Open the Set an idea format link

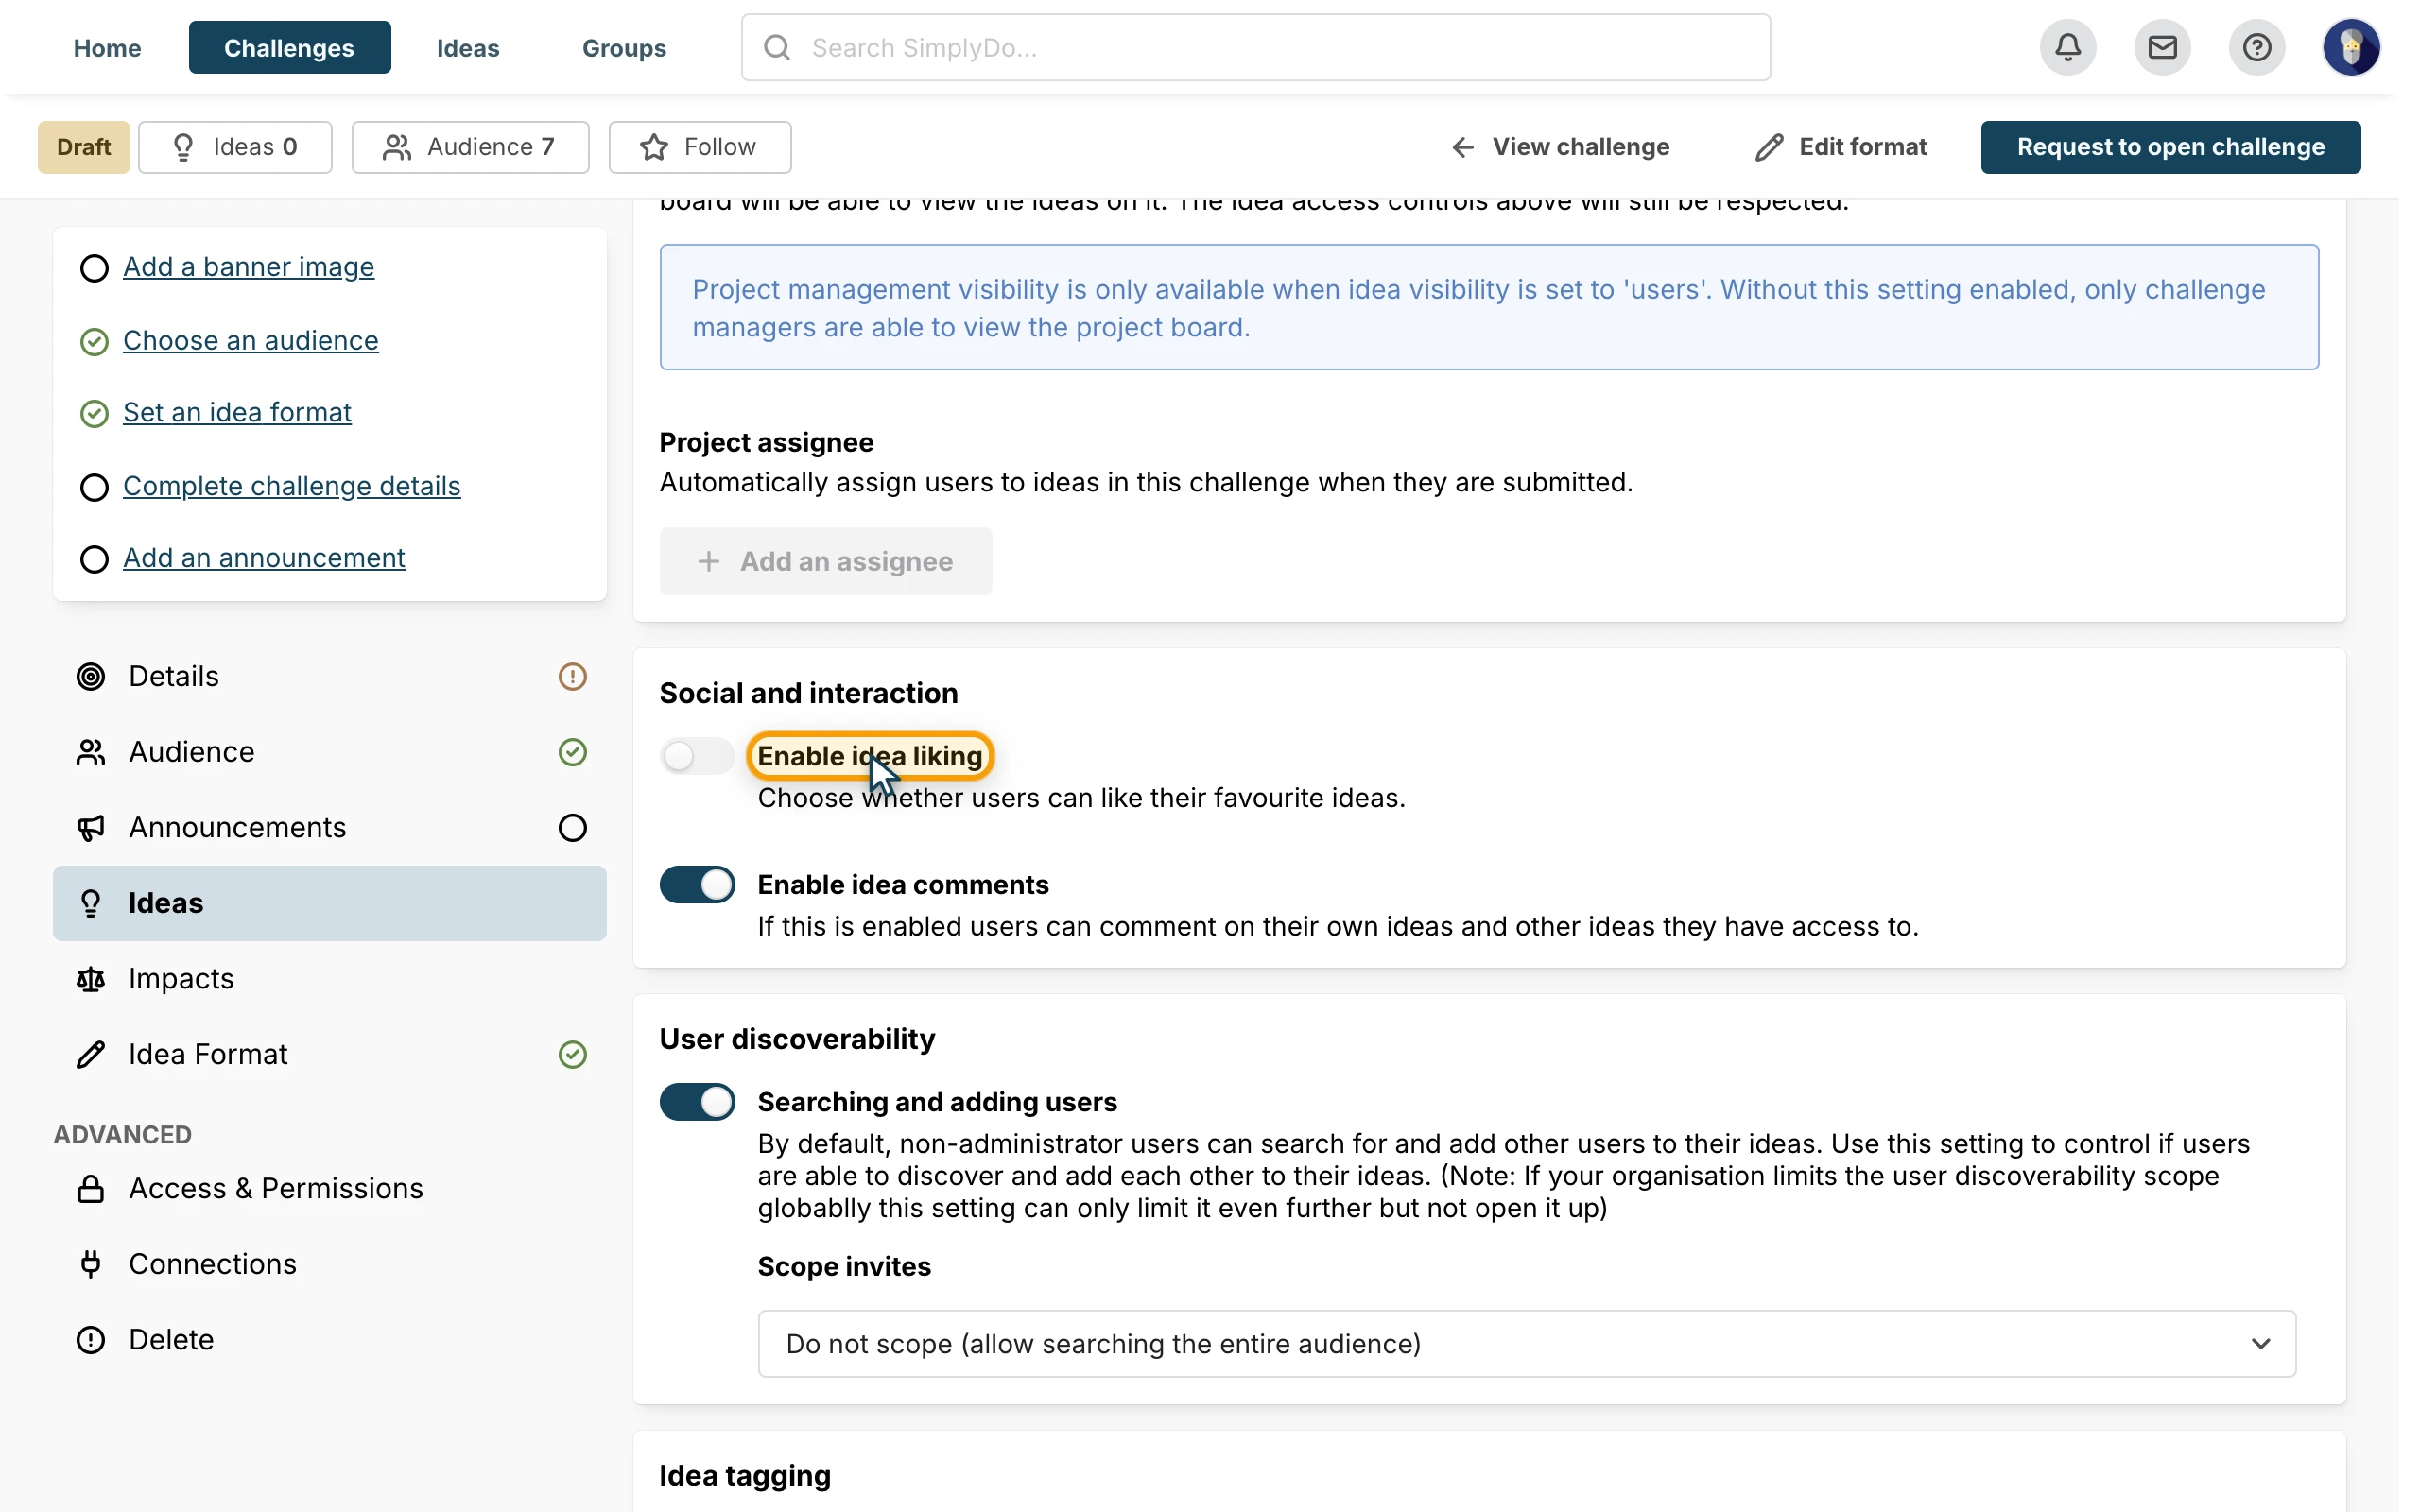pos(237,412)
